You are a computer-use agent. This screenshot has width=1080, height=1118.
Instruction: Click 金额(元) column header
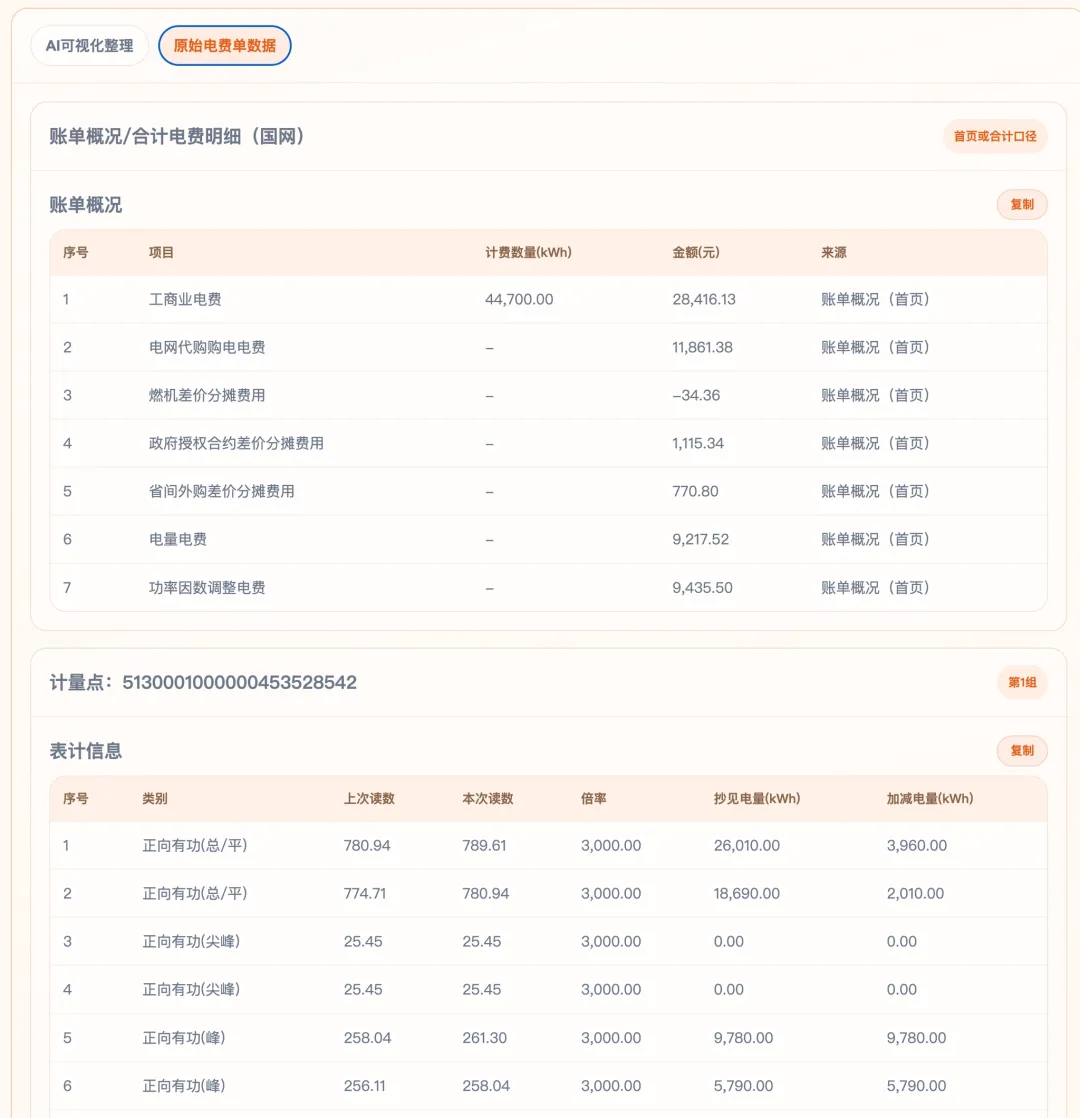(x=696, y=252)
